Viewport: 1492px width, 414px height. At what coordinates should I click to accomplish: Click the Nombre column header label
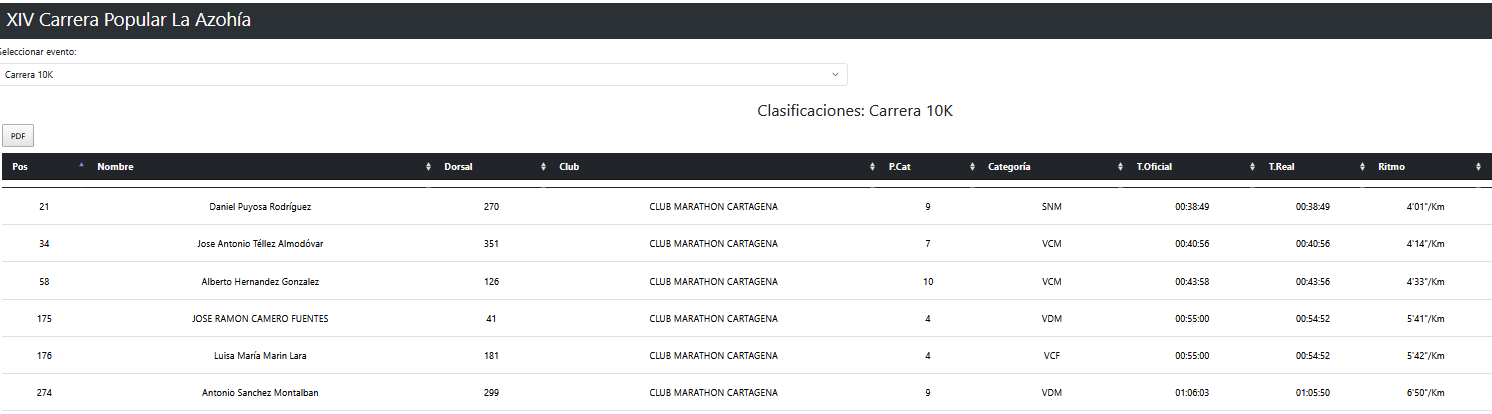(x=115, y=167)
